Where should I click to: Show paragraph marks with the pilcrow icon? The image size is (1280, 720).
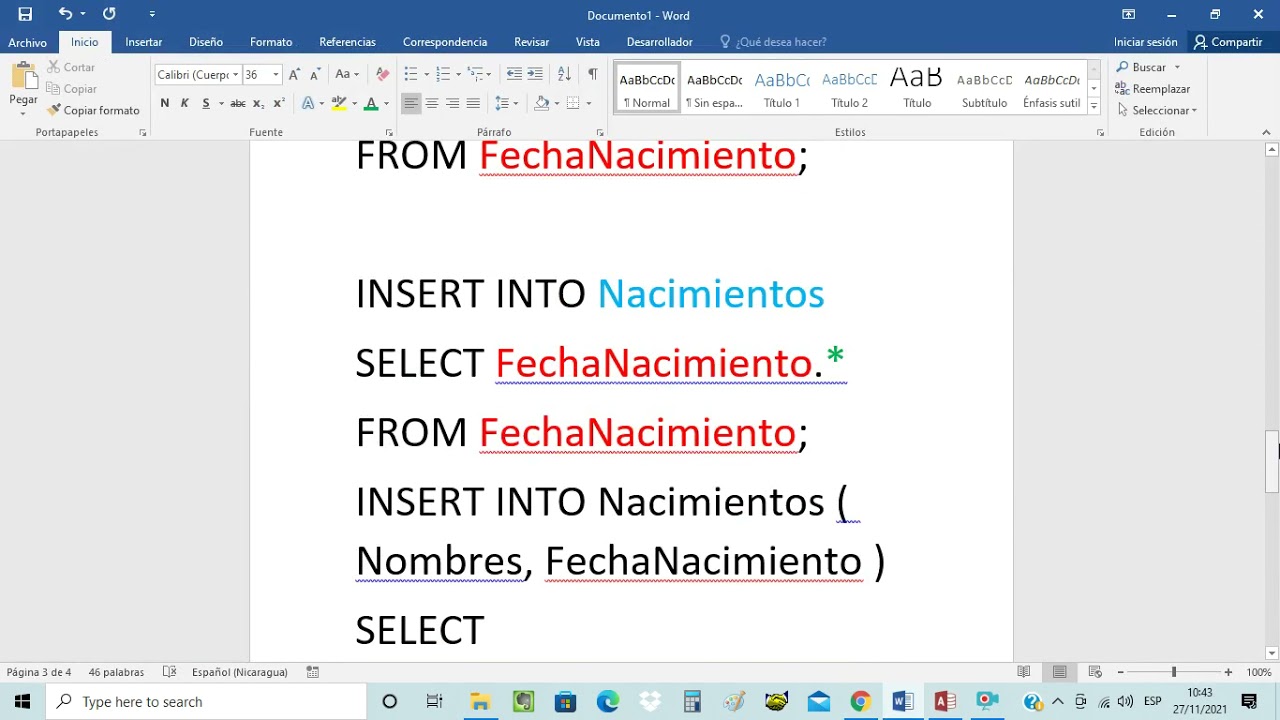click(x=592, y=75)
